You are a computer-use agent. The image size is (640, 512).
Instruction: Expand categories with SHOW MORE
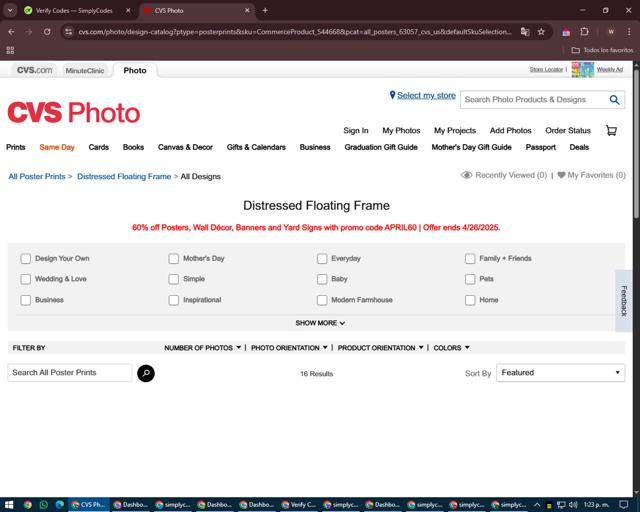[320, 323]
